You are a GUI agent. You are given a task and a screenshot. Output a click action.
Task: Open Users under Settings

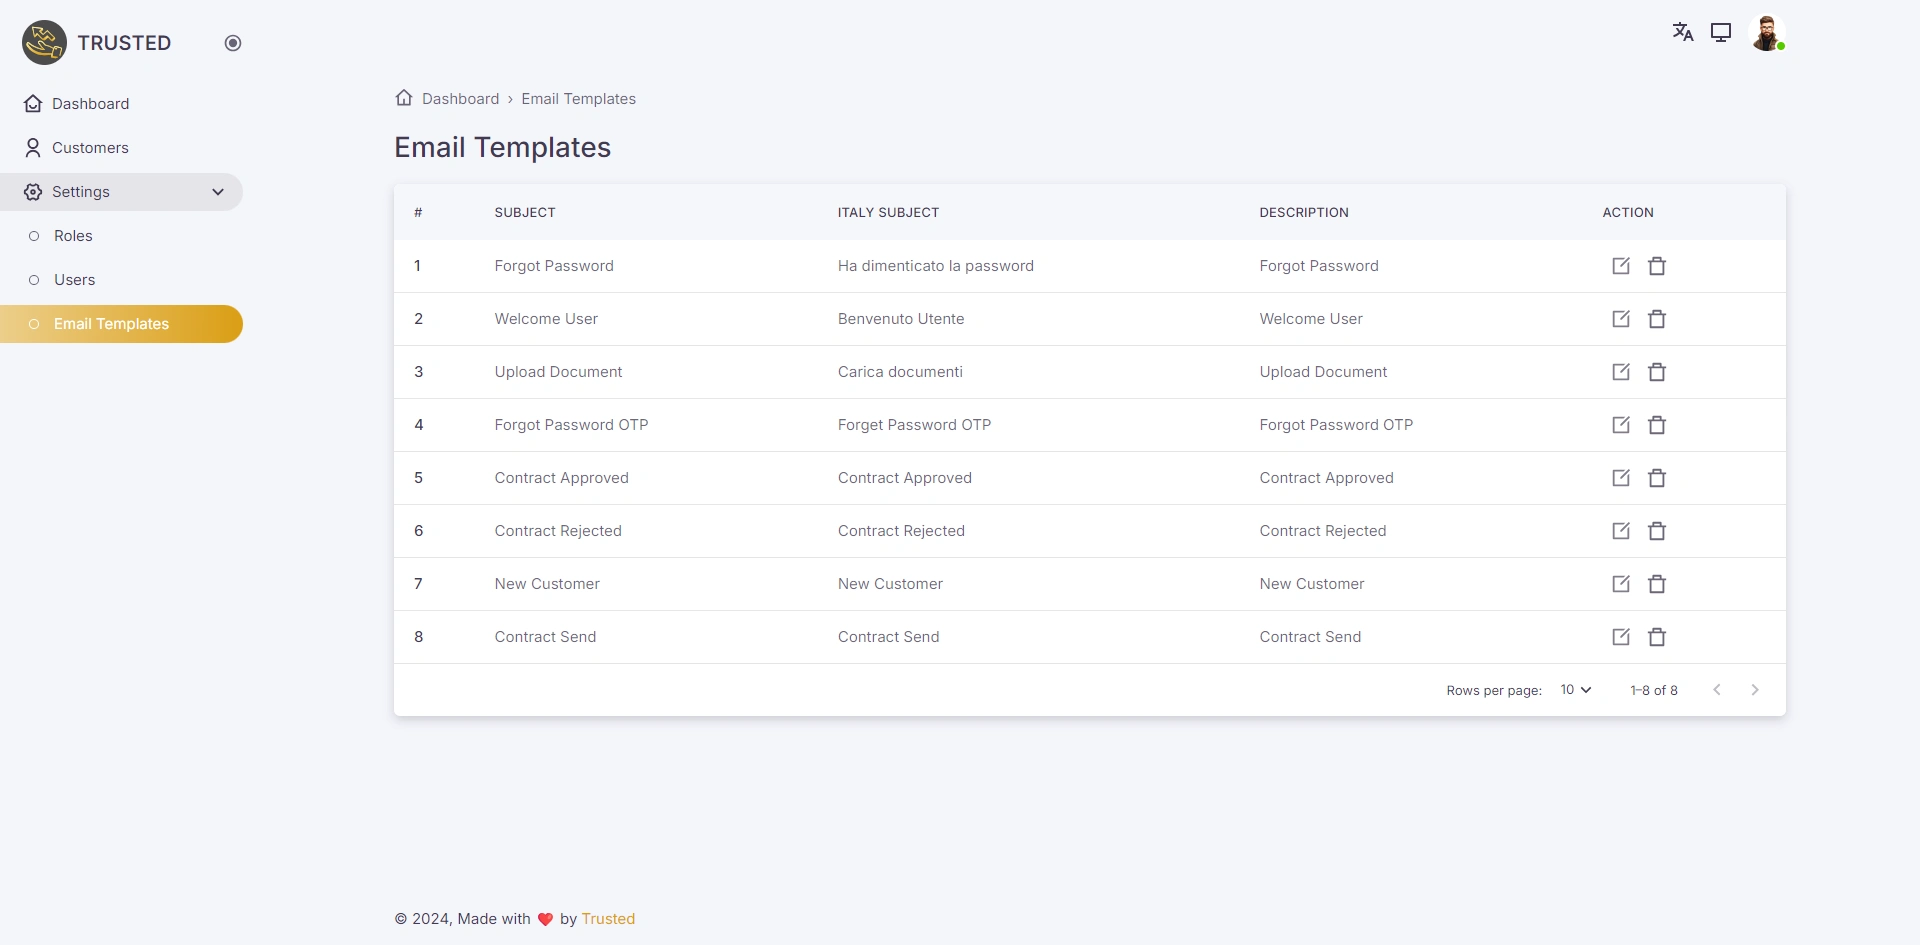74,280
